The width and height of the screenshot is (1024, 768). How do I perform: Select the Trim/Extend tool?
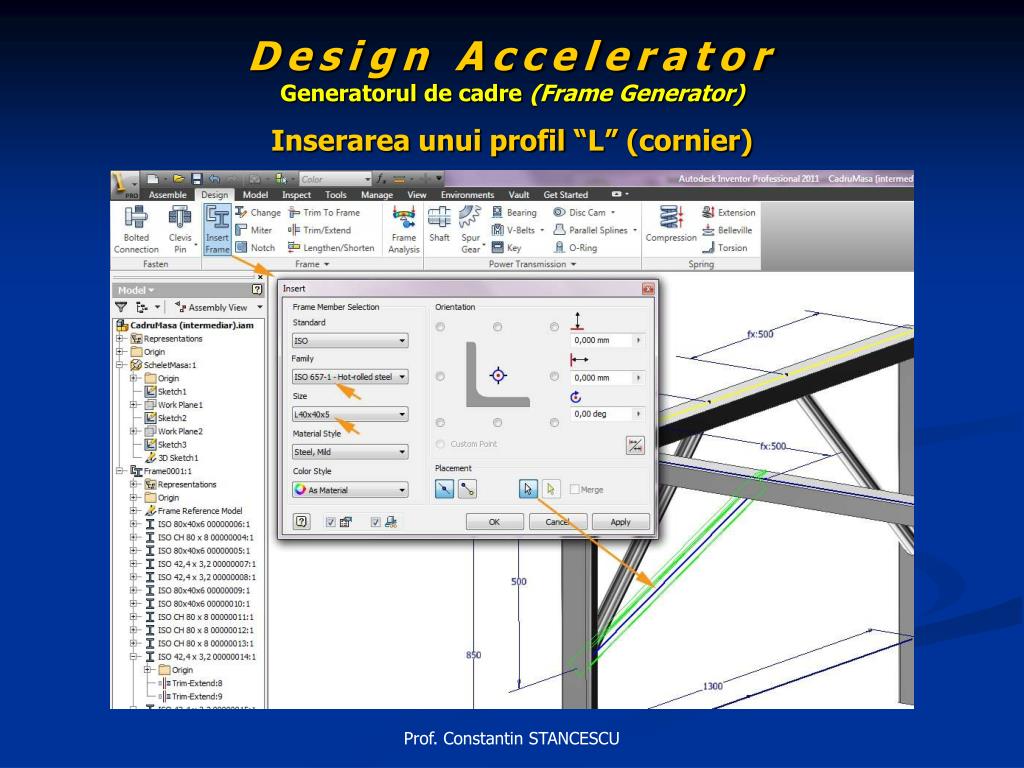pos(319,230)
